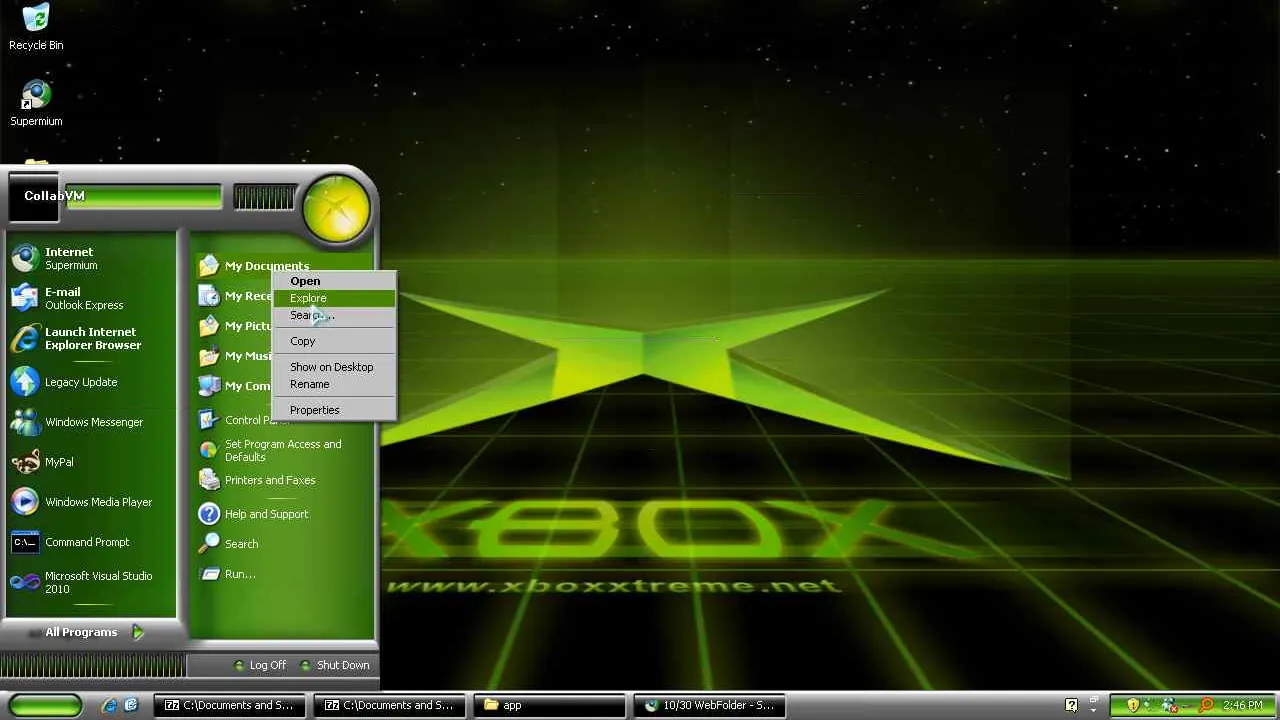Click the green Start button

(45, 705)
